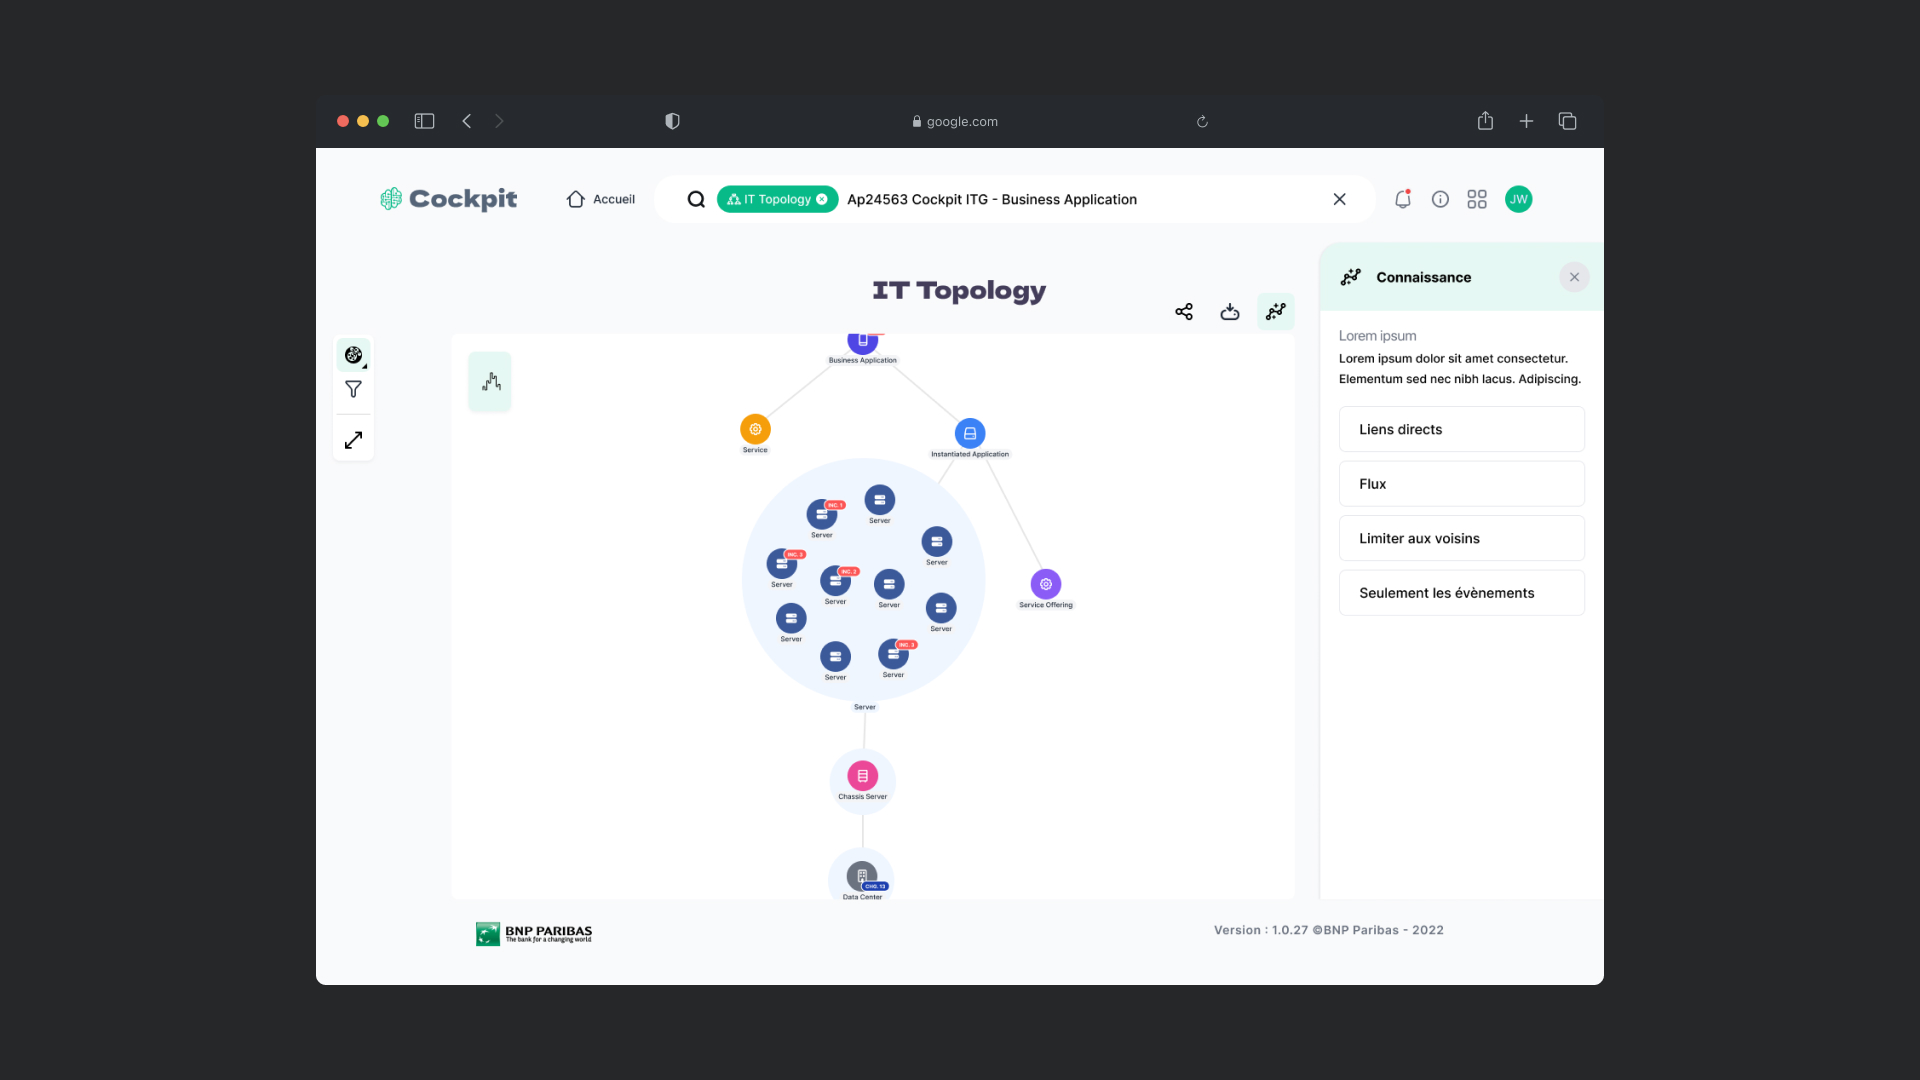The height and width of the screenshot is (1080, 1920).
Task: Clear the search field with X
Action: pyautogui.click(x=1339, y=199)
